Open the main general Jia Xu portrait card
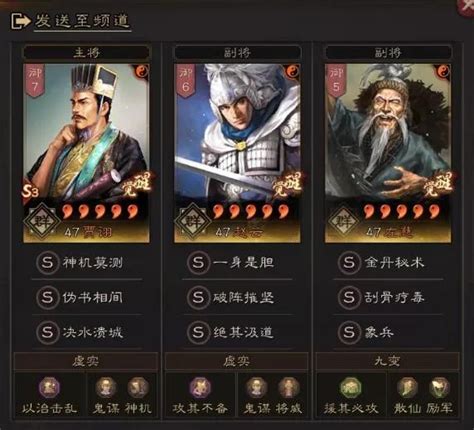474x430 pixels. tap(86, 153)
